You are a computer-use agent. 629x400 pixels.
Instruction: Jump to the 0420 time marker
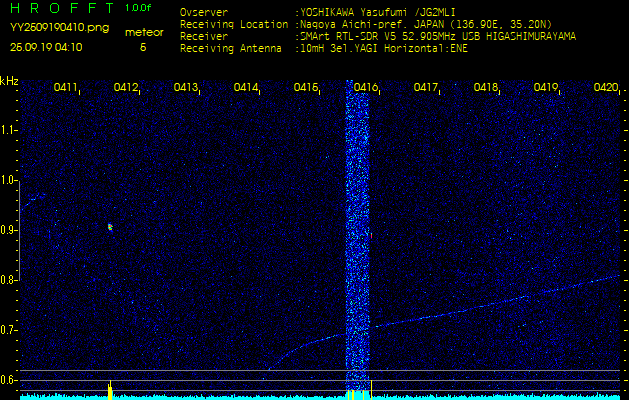click(605, 88)
